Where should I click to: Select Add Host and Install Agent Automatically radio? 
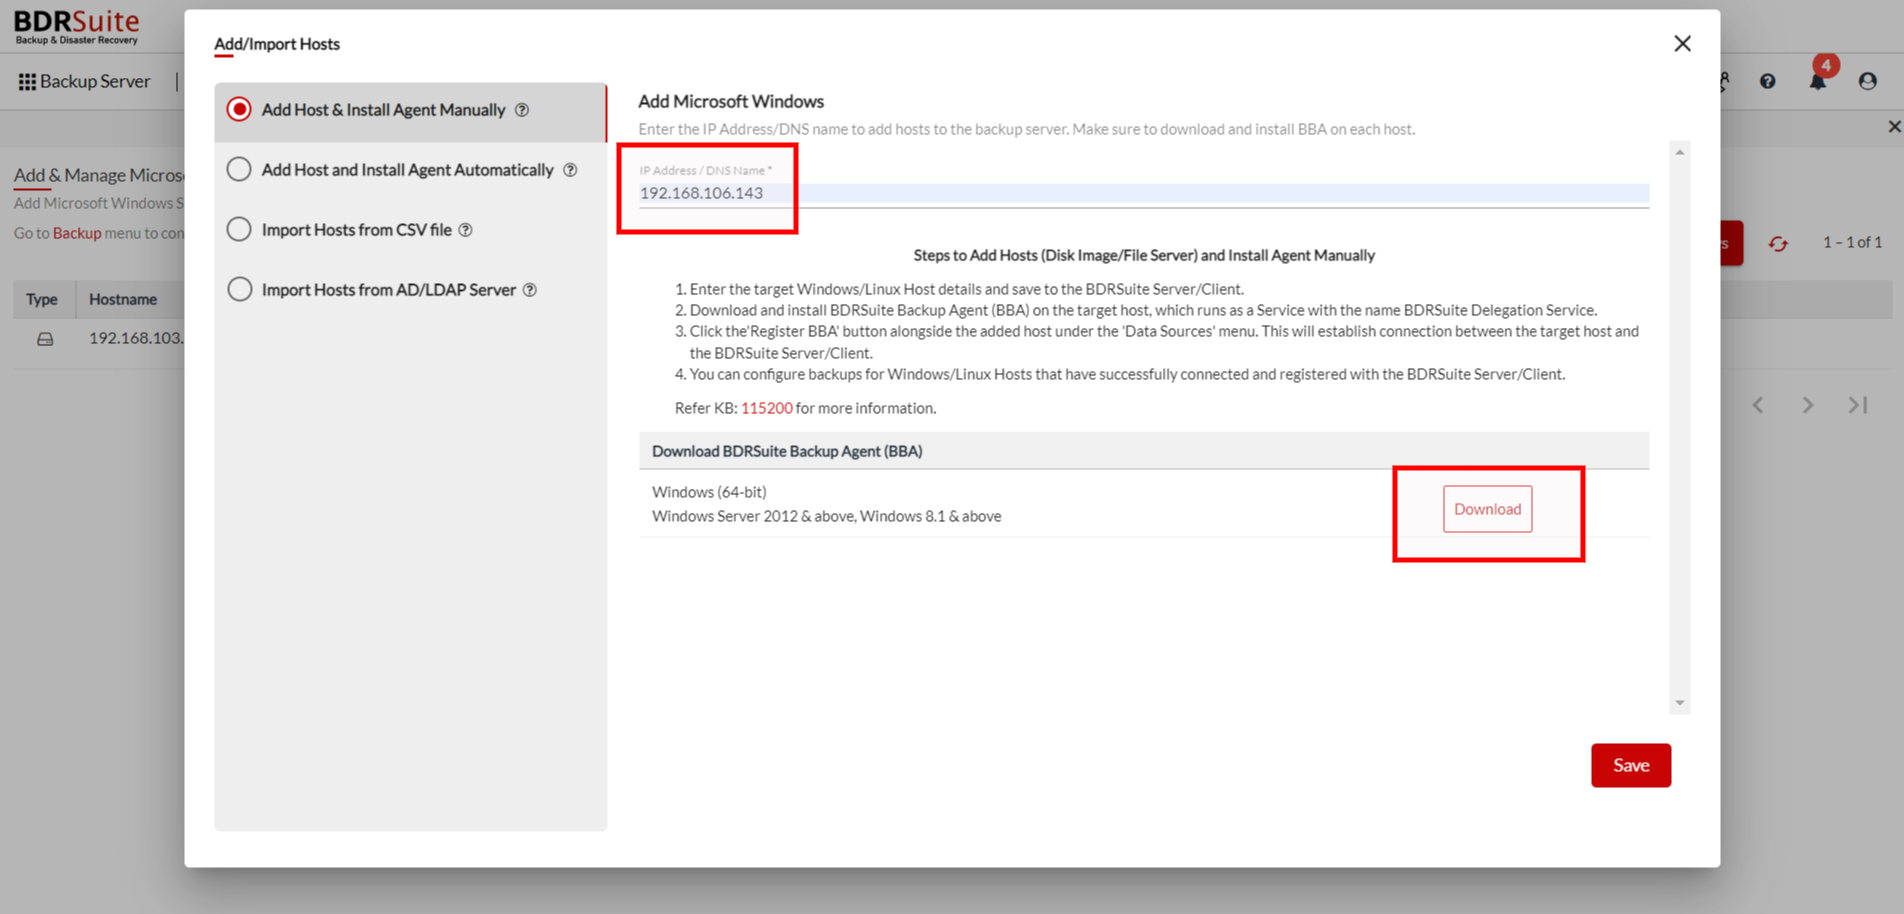(239, 169)
